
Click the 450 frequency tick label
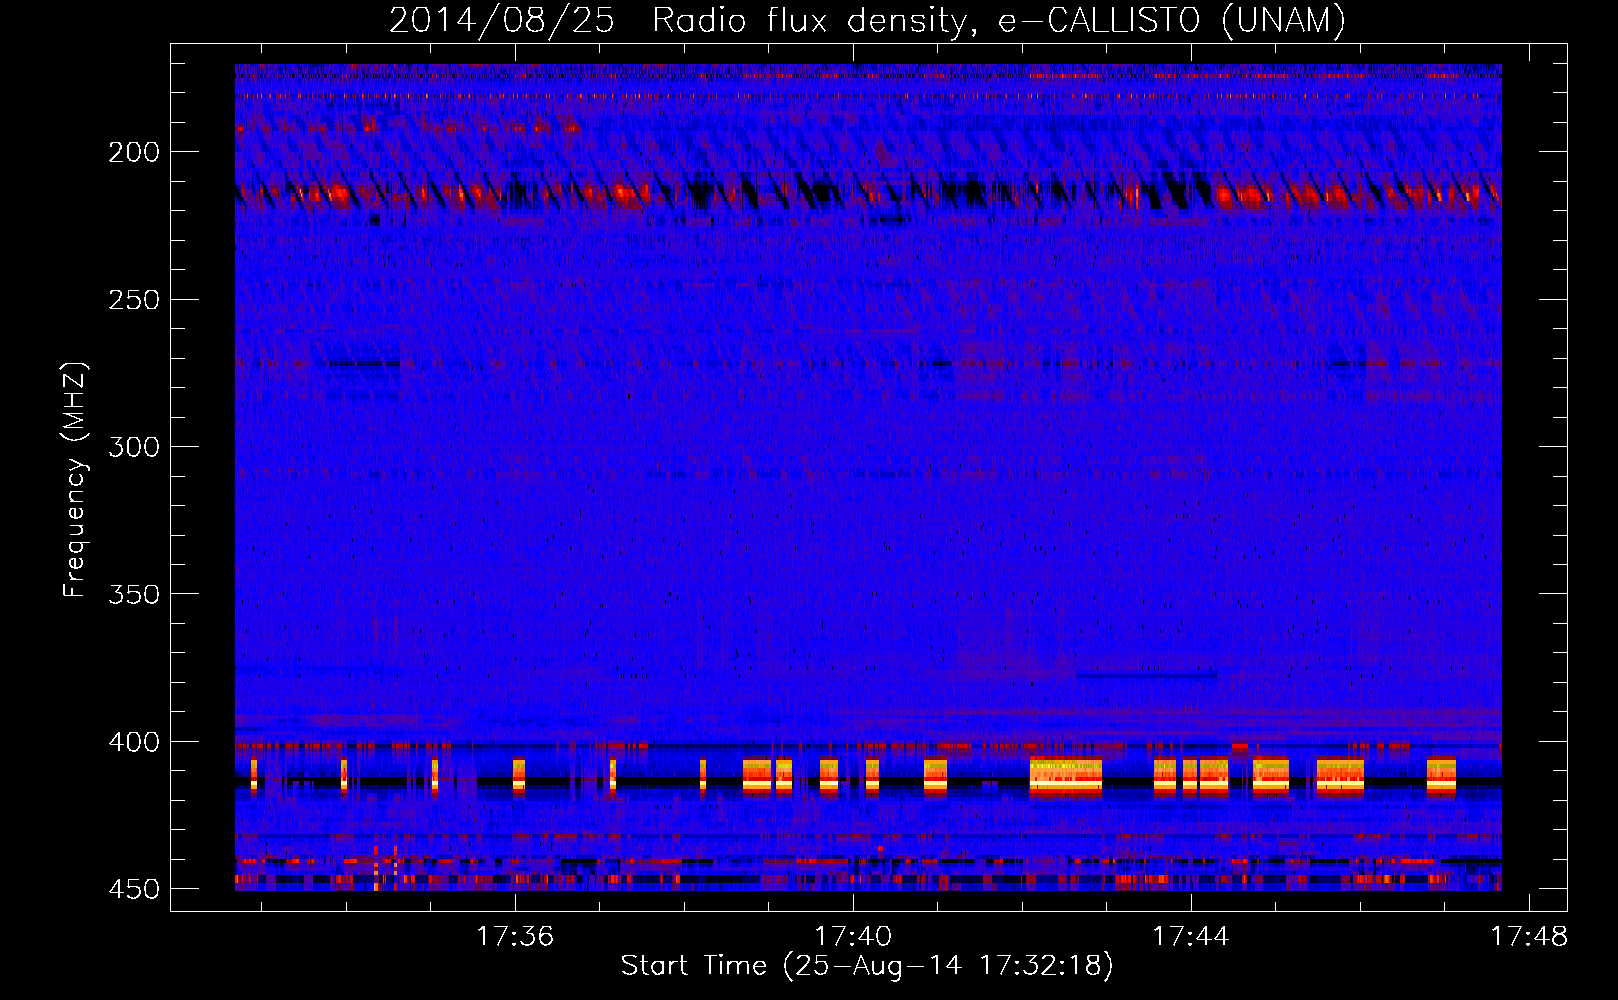(x=134, y=889)
